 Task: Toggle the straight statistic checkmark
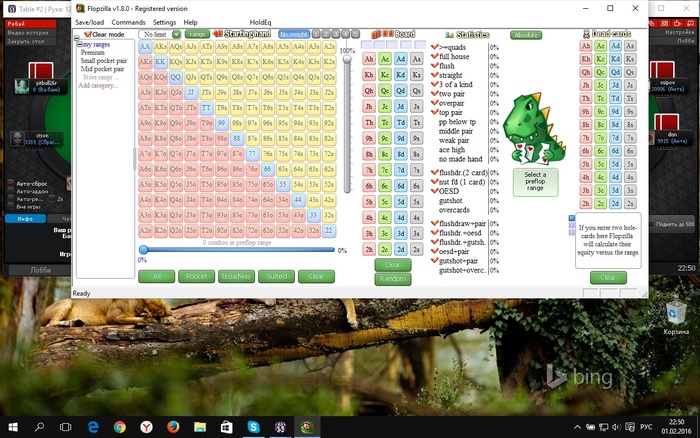434,75
